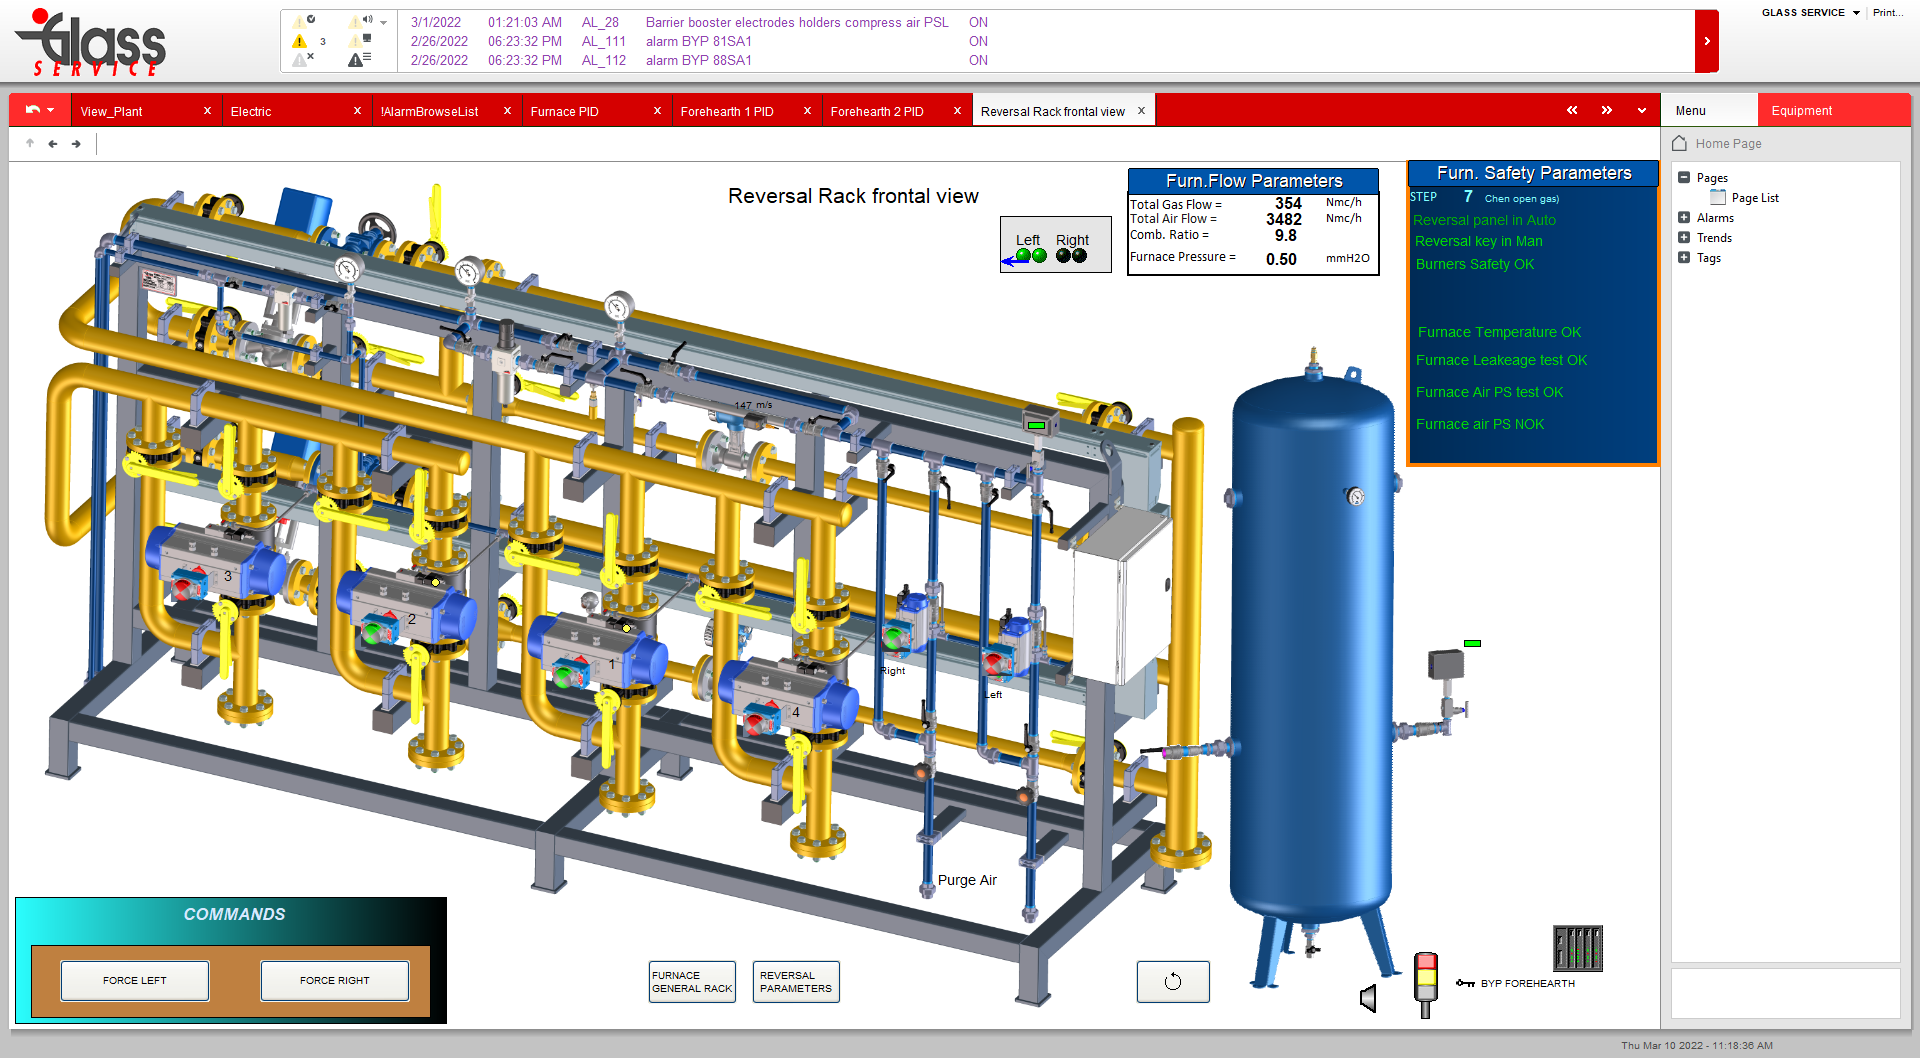Toggle the Left reversal indicator lights
This screenshot has height=1058, width=1920.
coord(1030,255)
